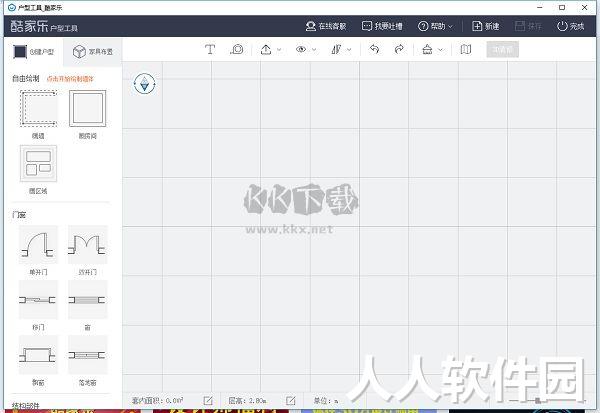Expand the upload/export dropdown arrow
The height and width of the screenshot is (413, 600).
279,50
